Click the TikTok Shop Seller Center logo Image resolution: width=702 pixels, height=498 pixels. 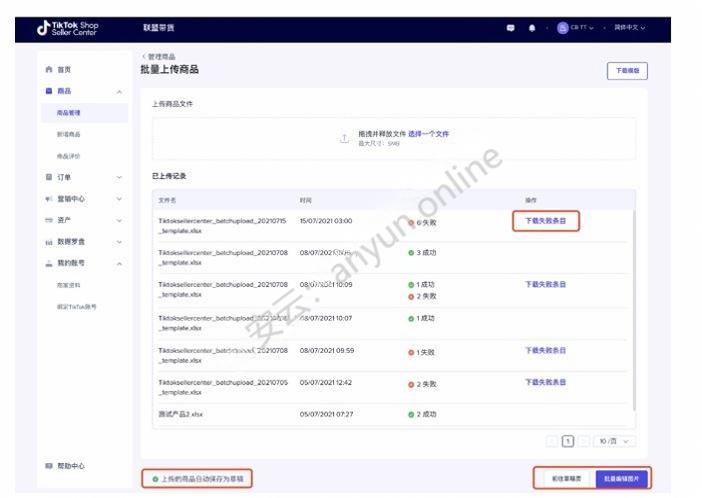[68, 28]
